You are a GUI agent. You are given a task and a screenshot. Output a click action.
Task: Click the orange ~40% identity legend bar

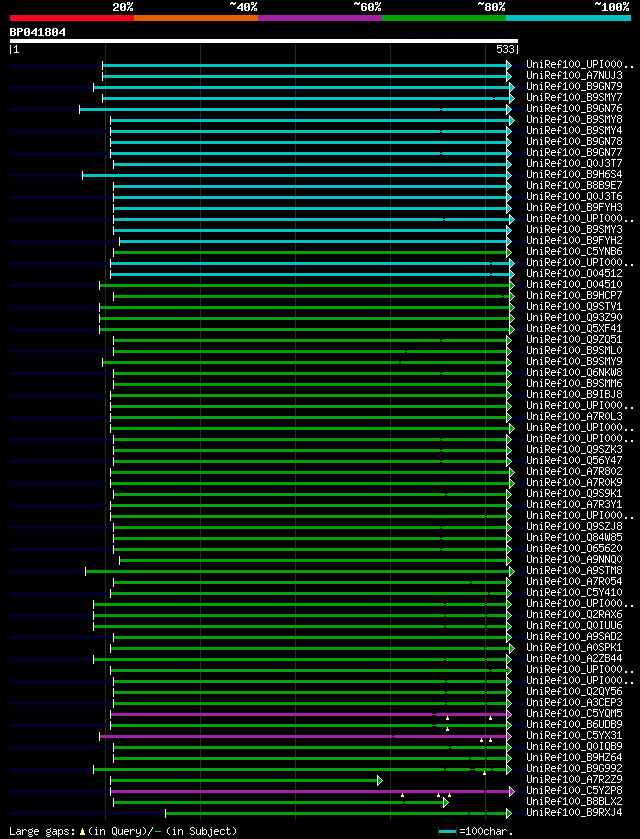point(196,18)
